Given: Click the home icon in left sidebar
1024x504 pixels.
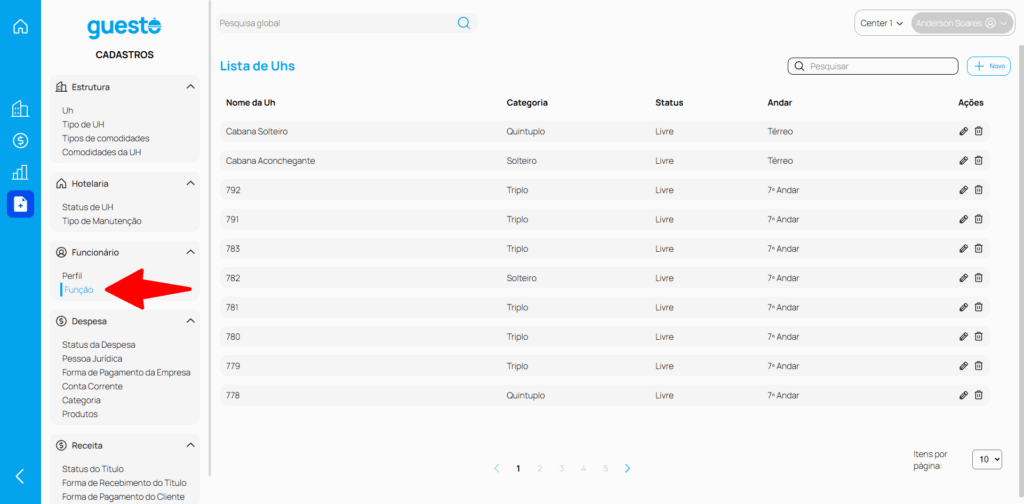Looking at the screenshot, I should [x=20, y=26].
